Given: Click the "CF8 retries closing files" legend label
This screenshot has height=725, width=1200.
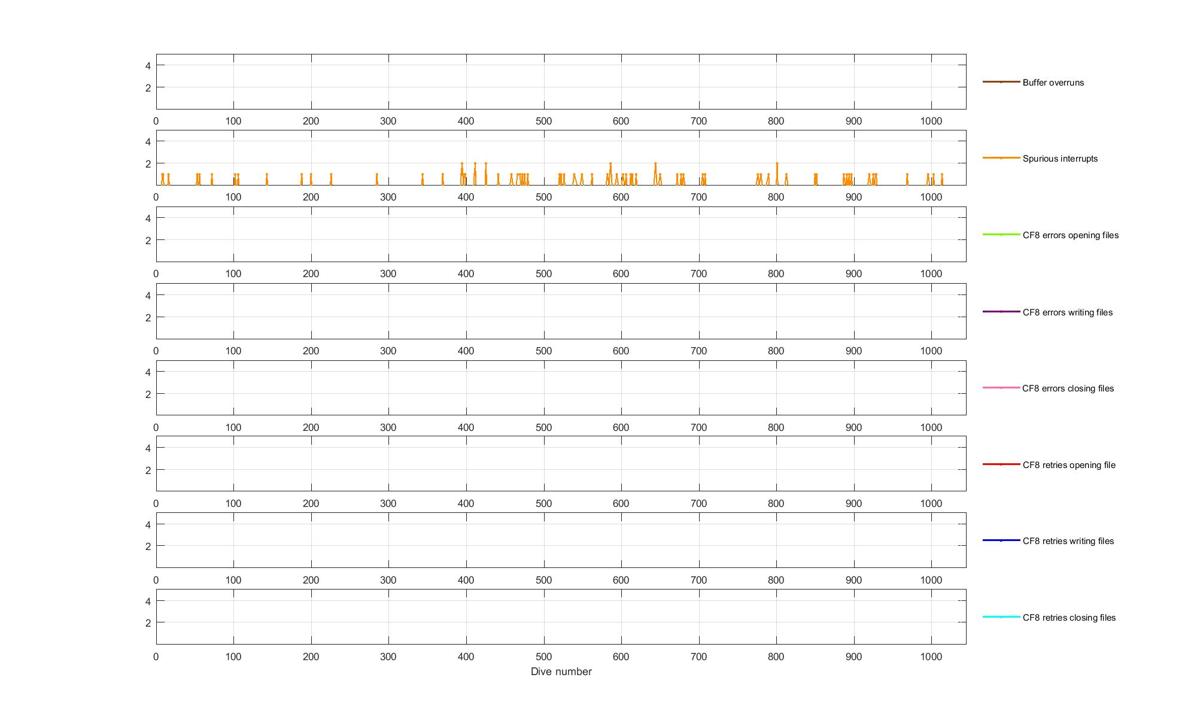Looking at the screenshot, I should tap(1069, 618).
